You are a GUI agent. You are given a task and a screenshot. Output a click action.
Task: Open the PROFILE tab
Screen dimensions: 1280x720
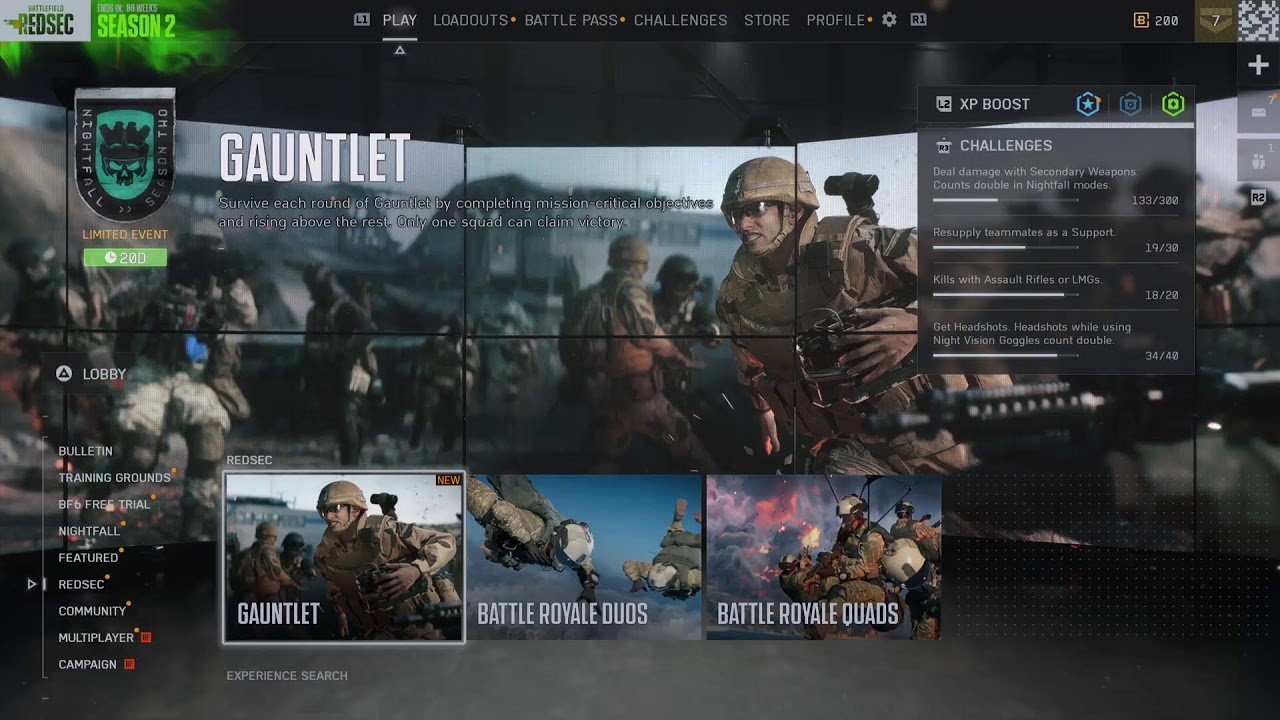[836, 20]
